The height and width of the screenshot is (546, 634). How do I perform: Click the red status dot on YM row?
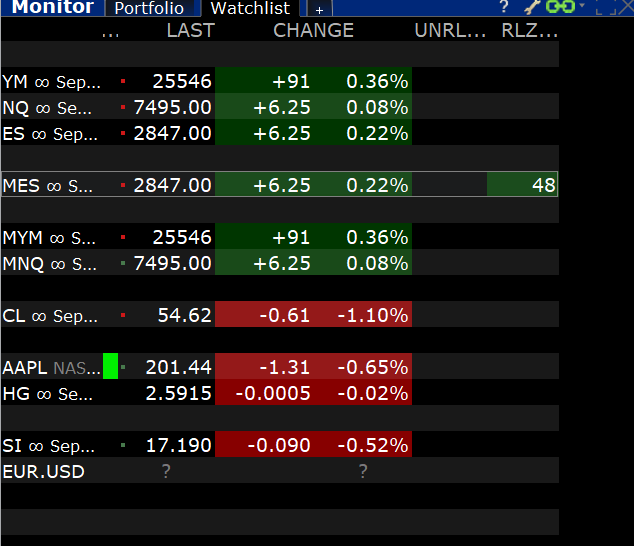click(123, 81)
